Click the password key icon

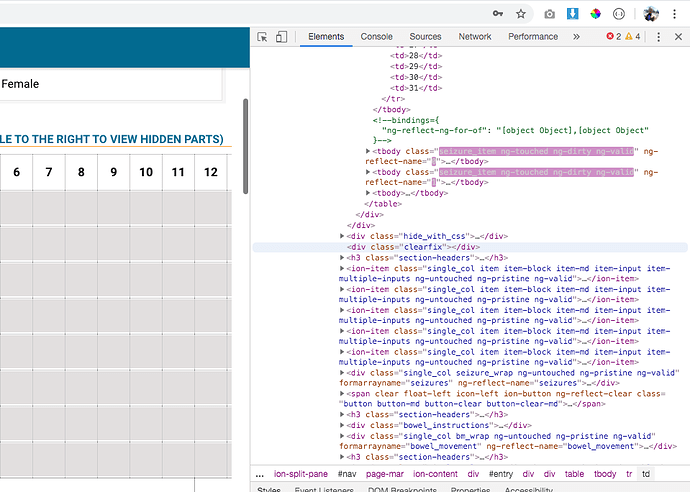pos(497,14)
